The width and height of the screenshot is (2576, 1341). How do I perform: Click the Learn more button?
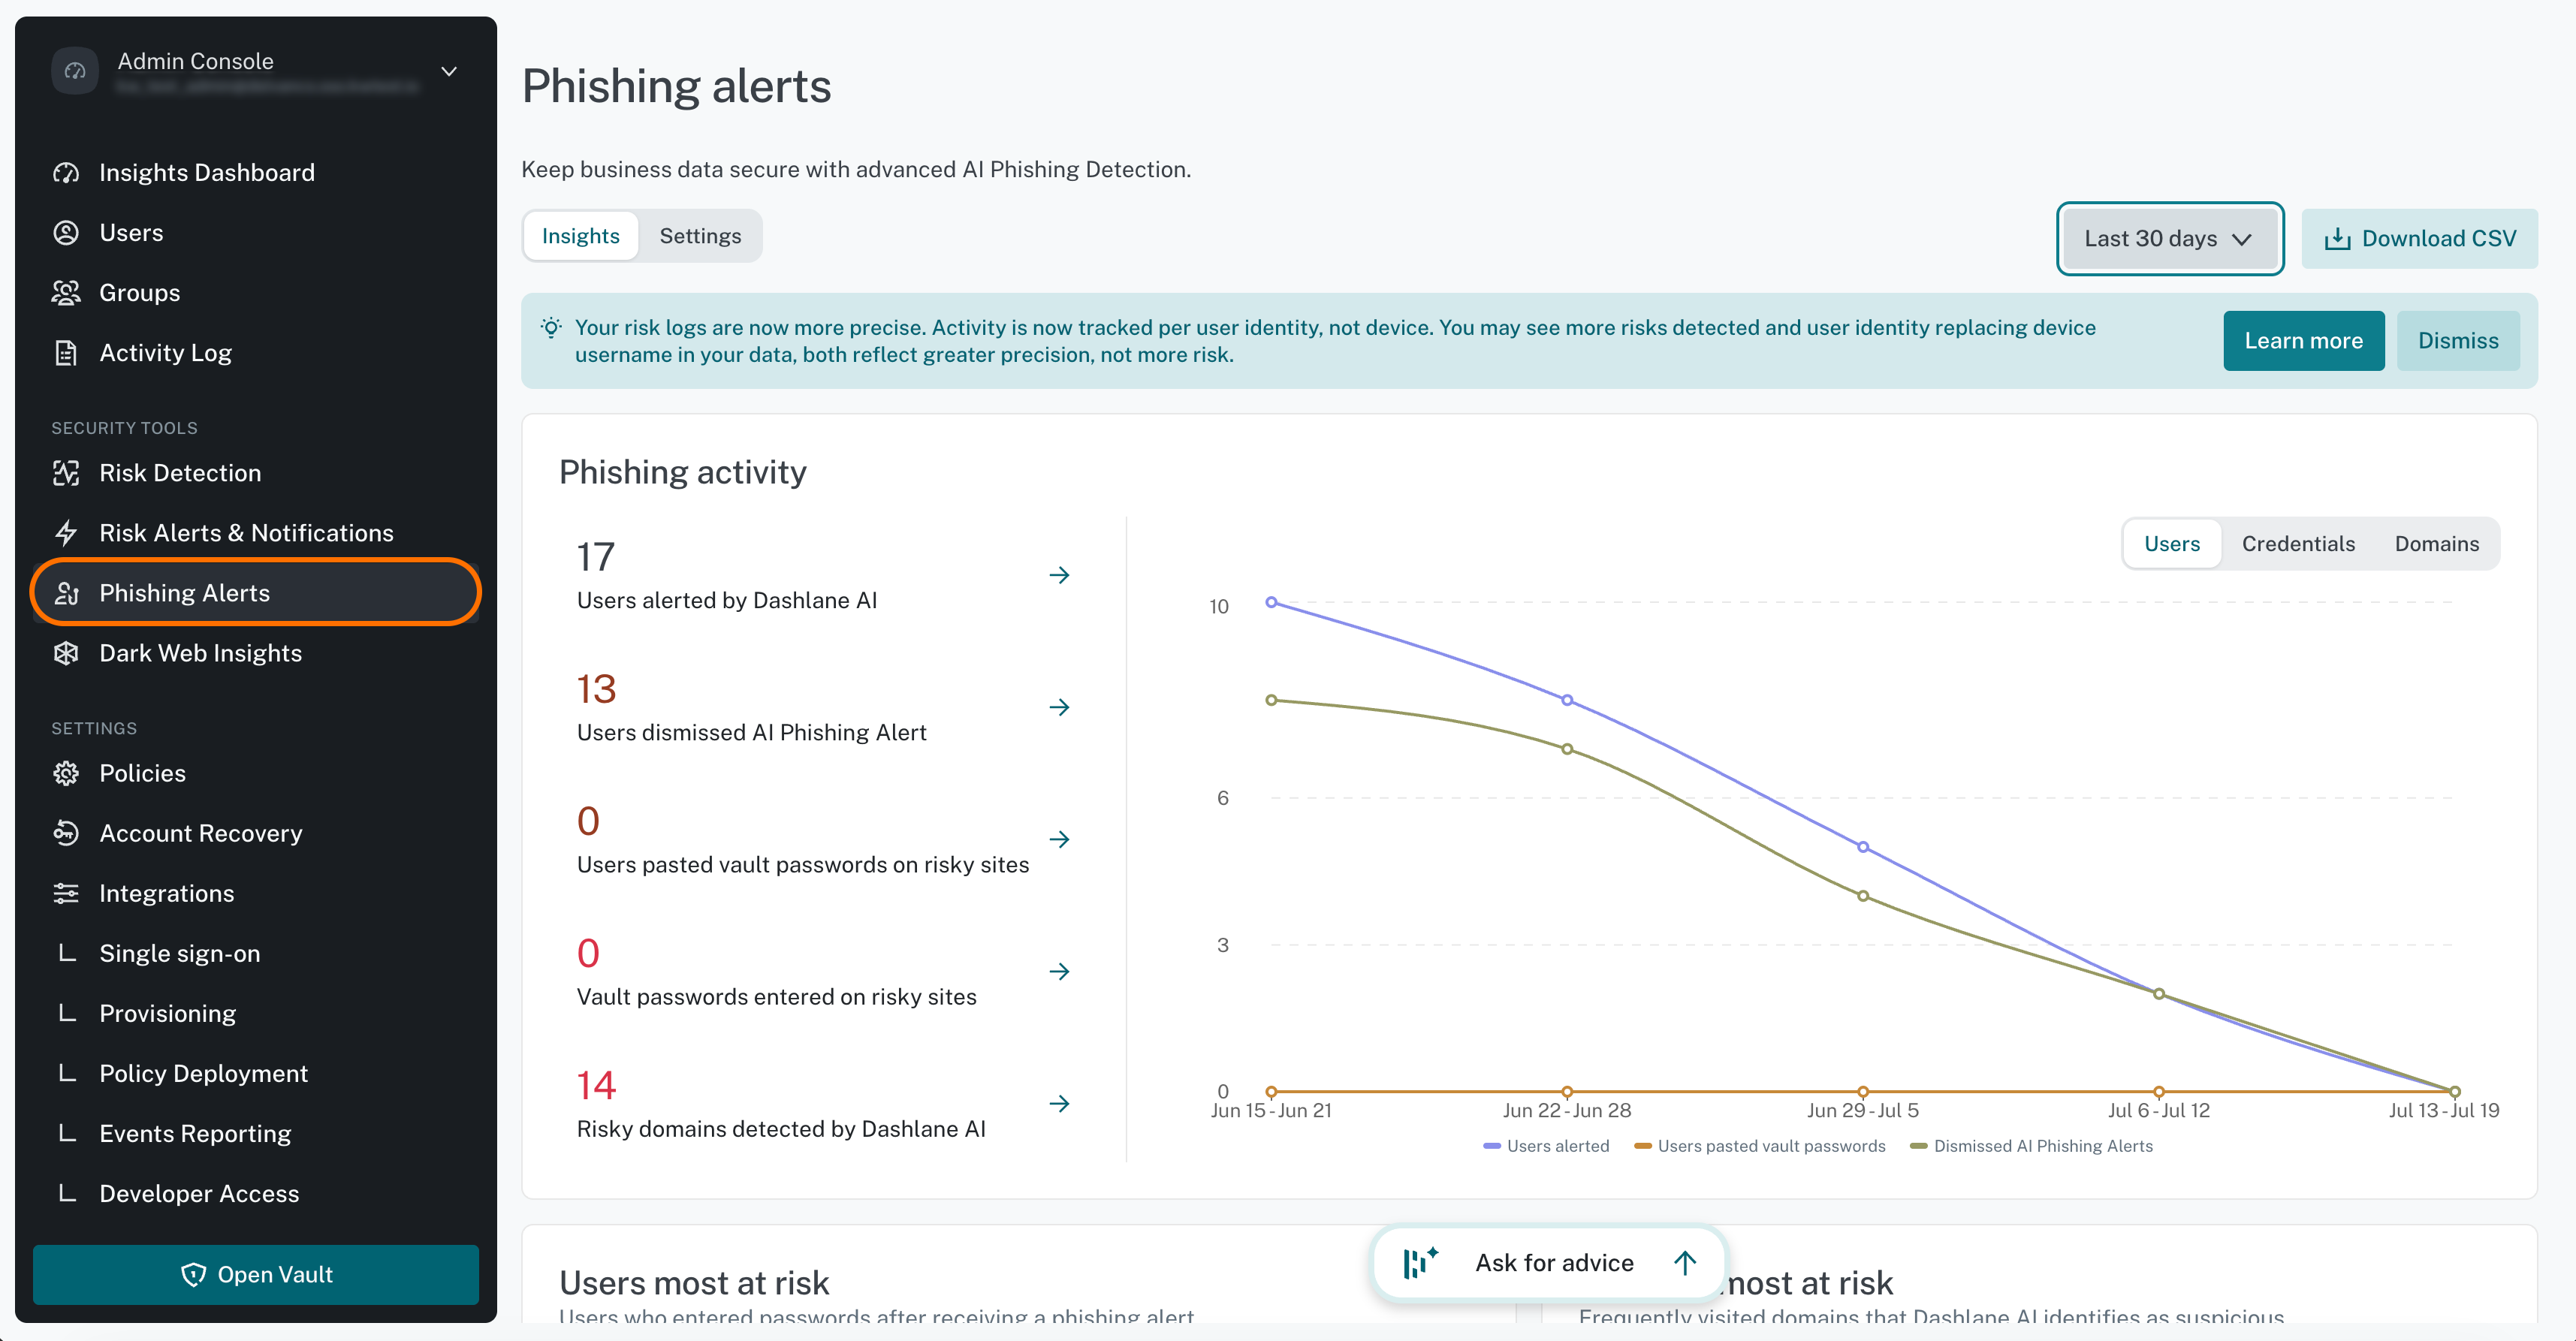(2303, 341)
